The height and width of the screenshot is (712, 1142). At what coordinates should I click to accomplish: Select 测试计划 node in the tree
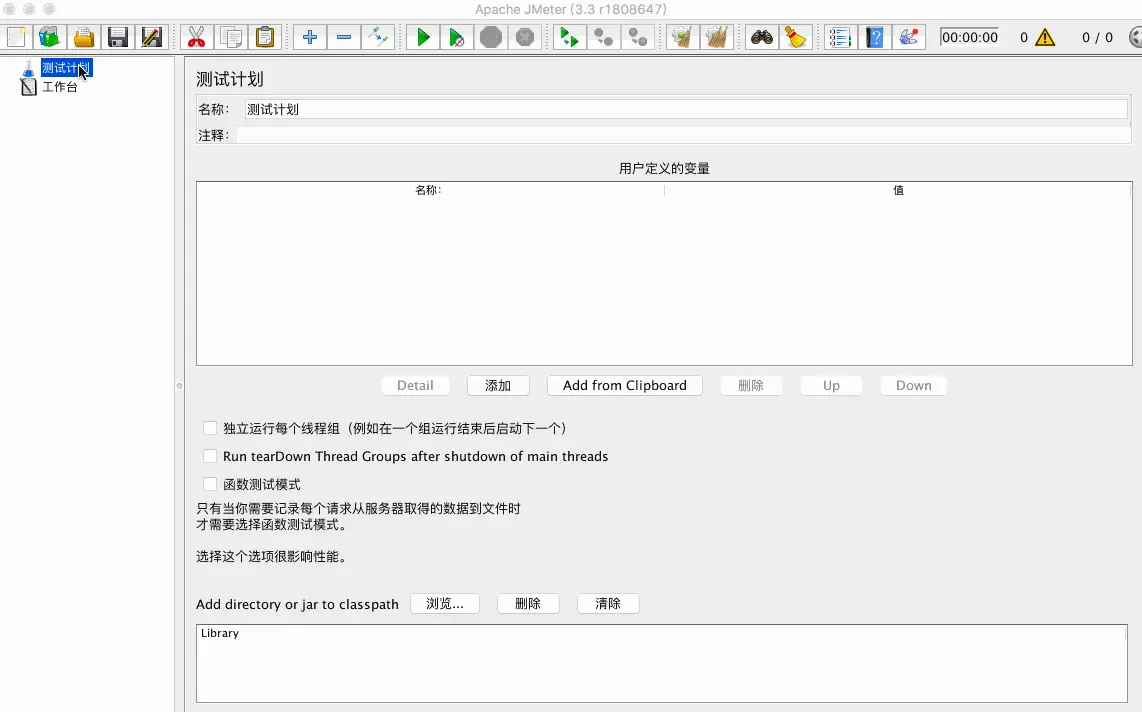coord(66,68)
